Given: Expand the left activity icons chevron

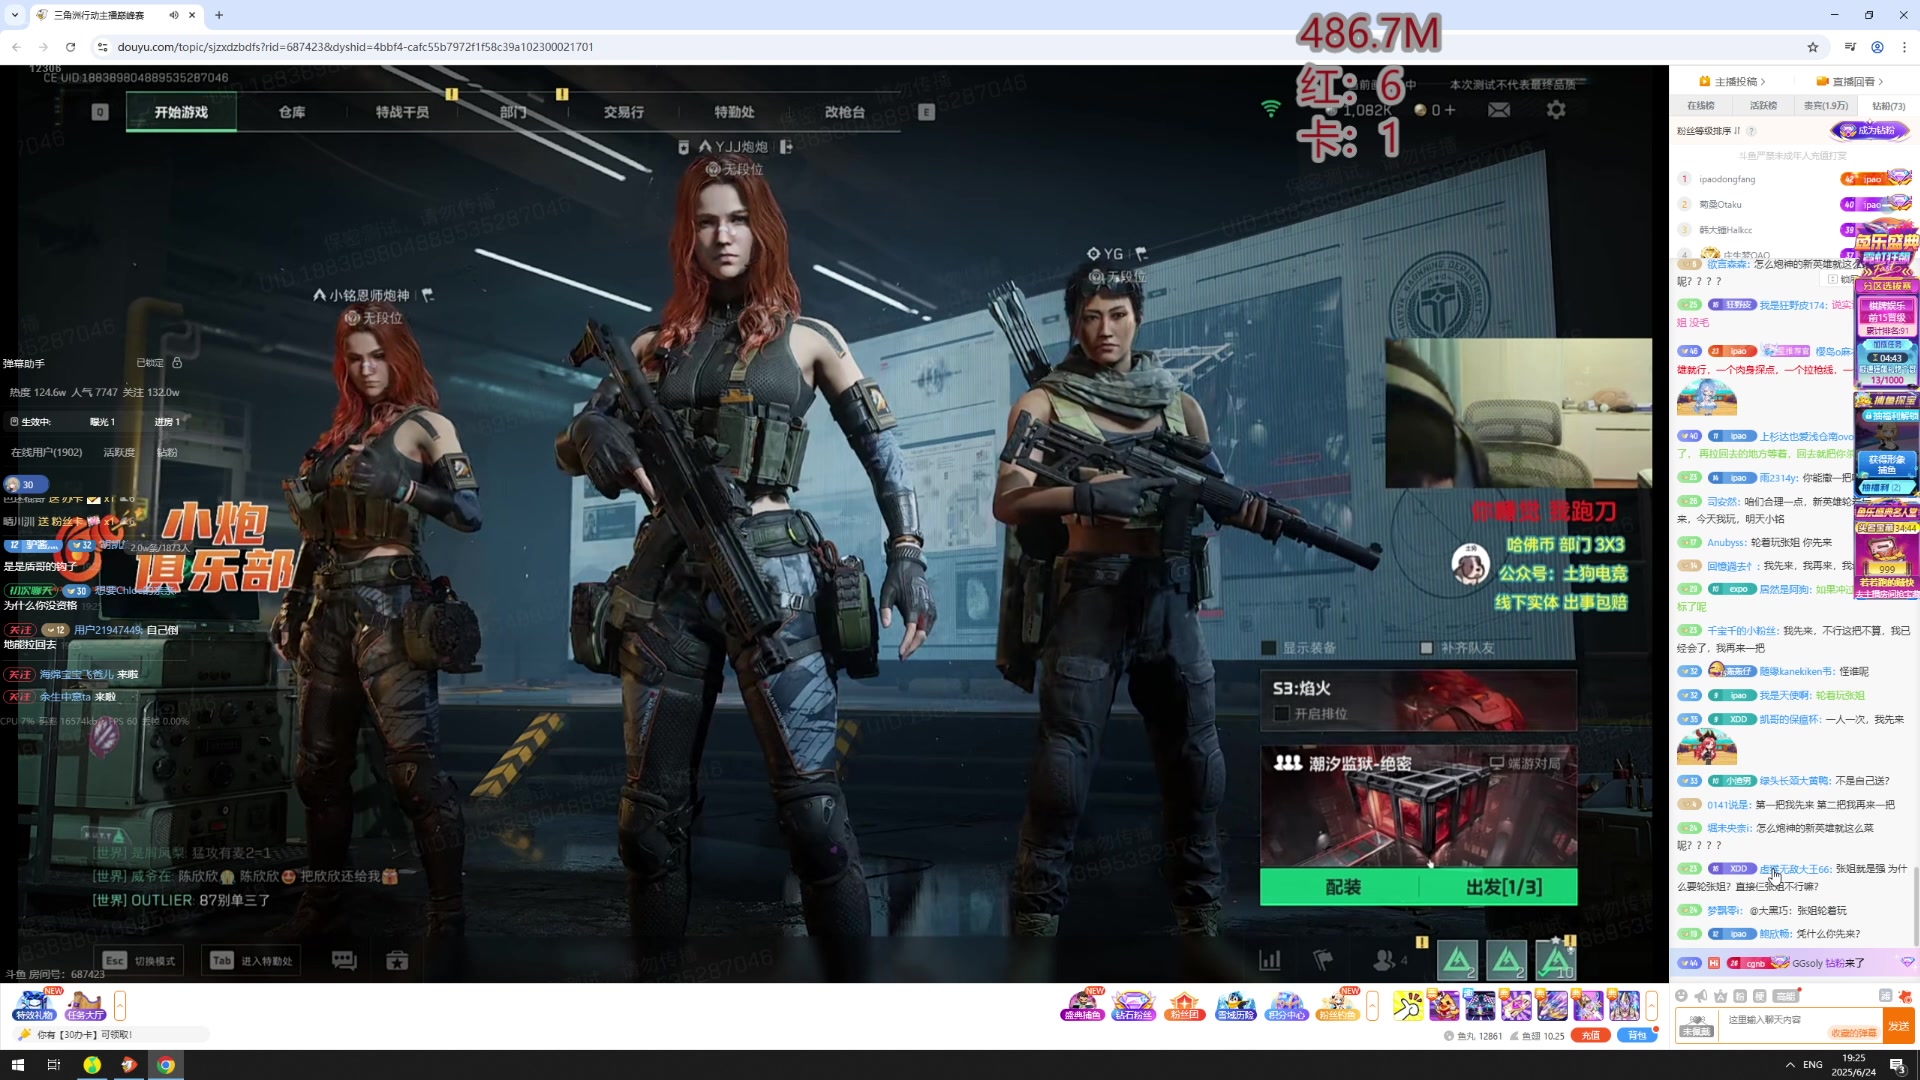Looking at the screenshot, I should pos(120,1005).
